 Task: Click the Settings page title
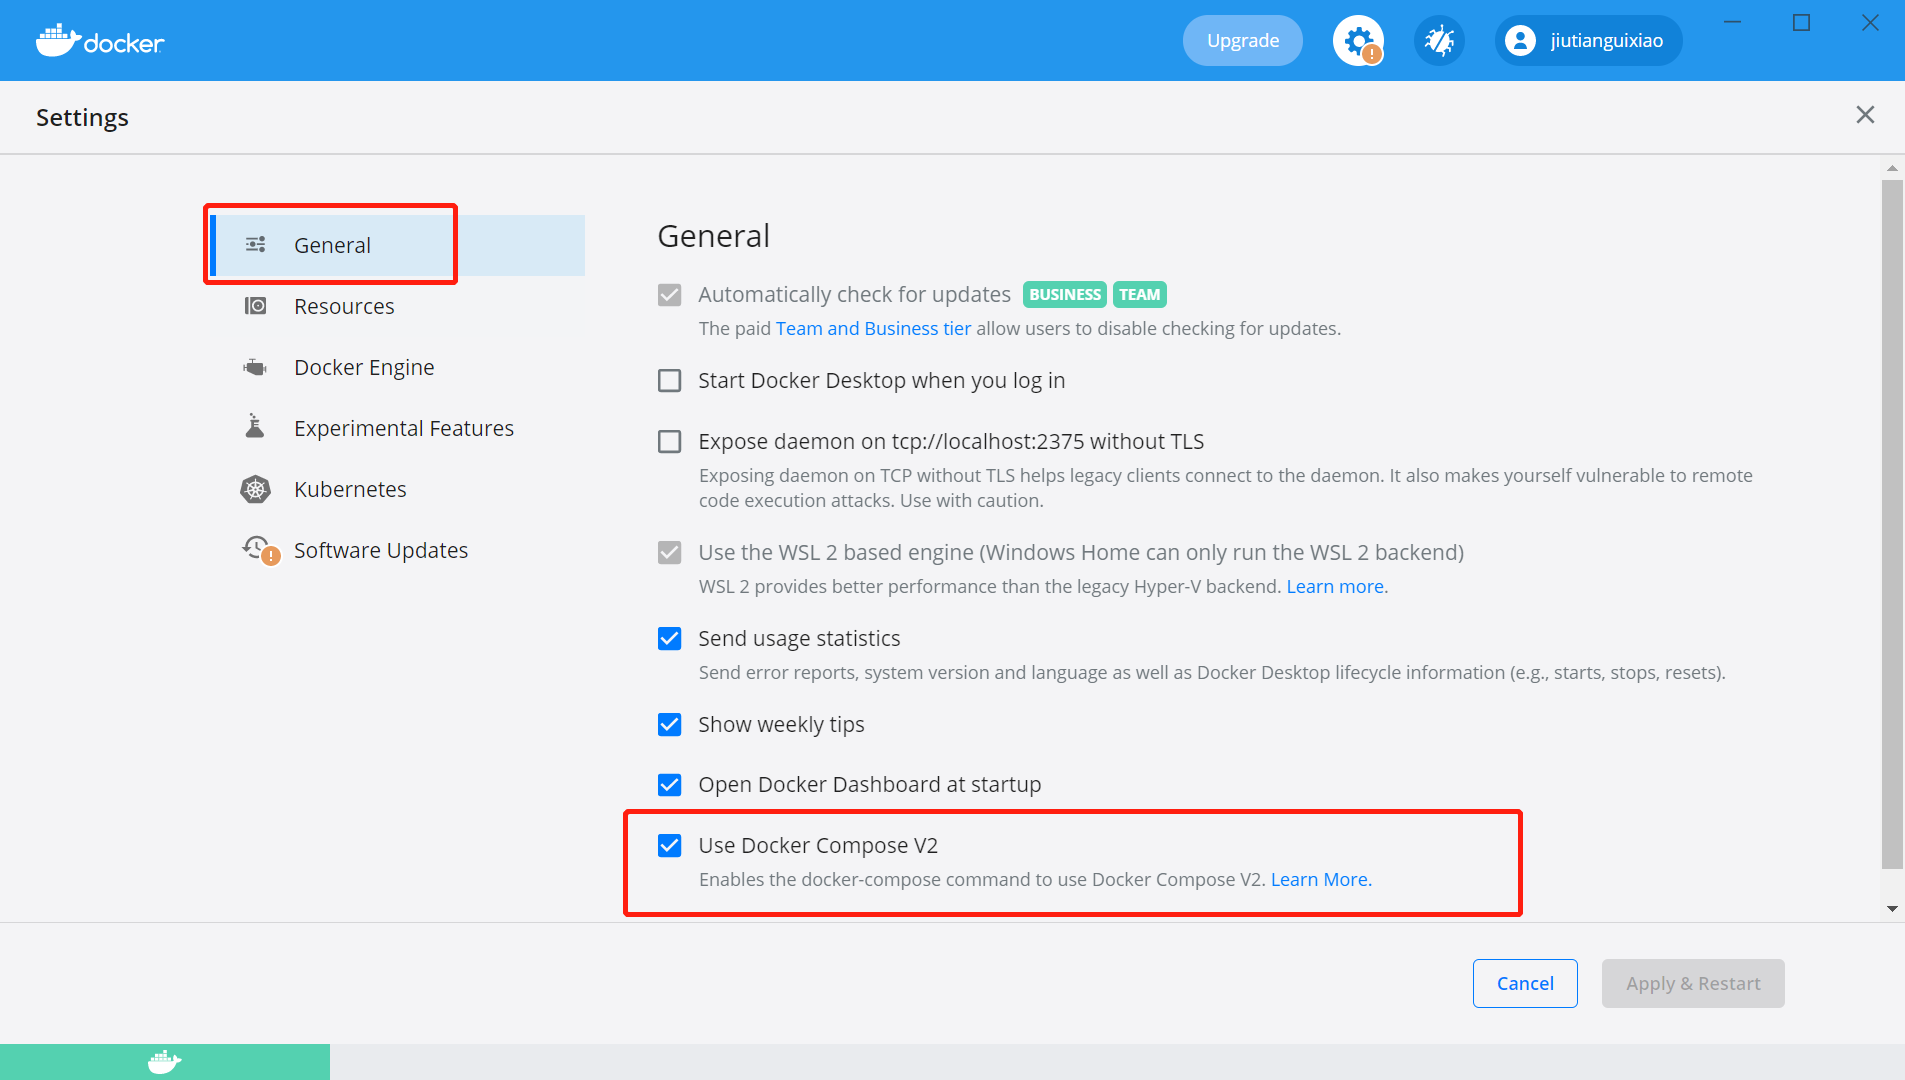pos(82,118)
